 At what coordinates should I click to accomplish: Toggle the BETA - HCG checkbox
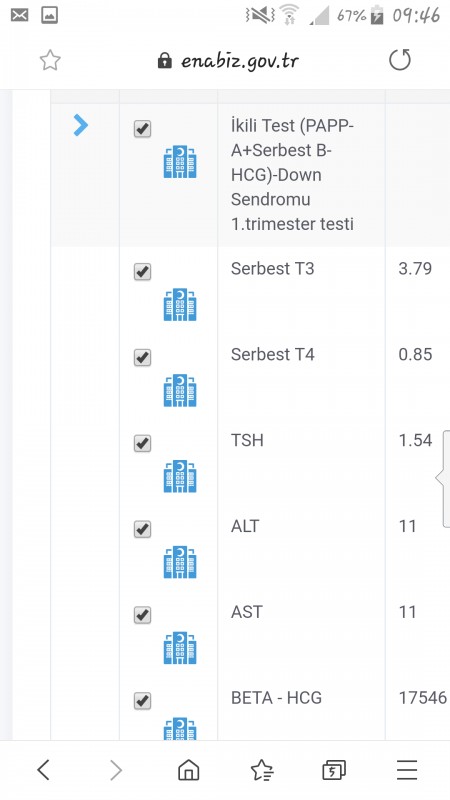(142, 700)
